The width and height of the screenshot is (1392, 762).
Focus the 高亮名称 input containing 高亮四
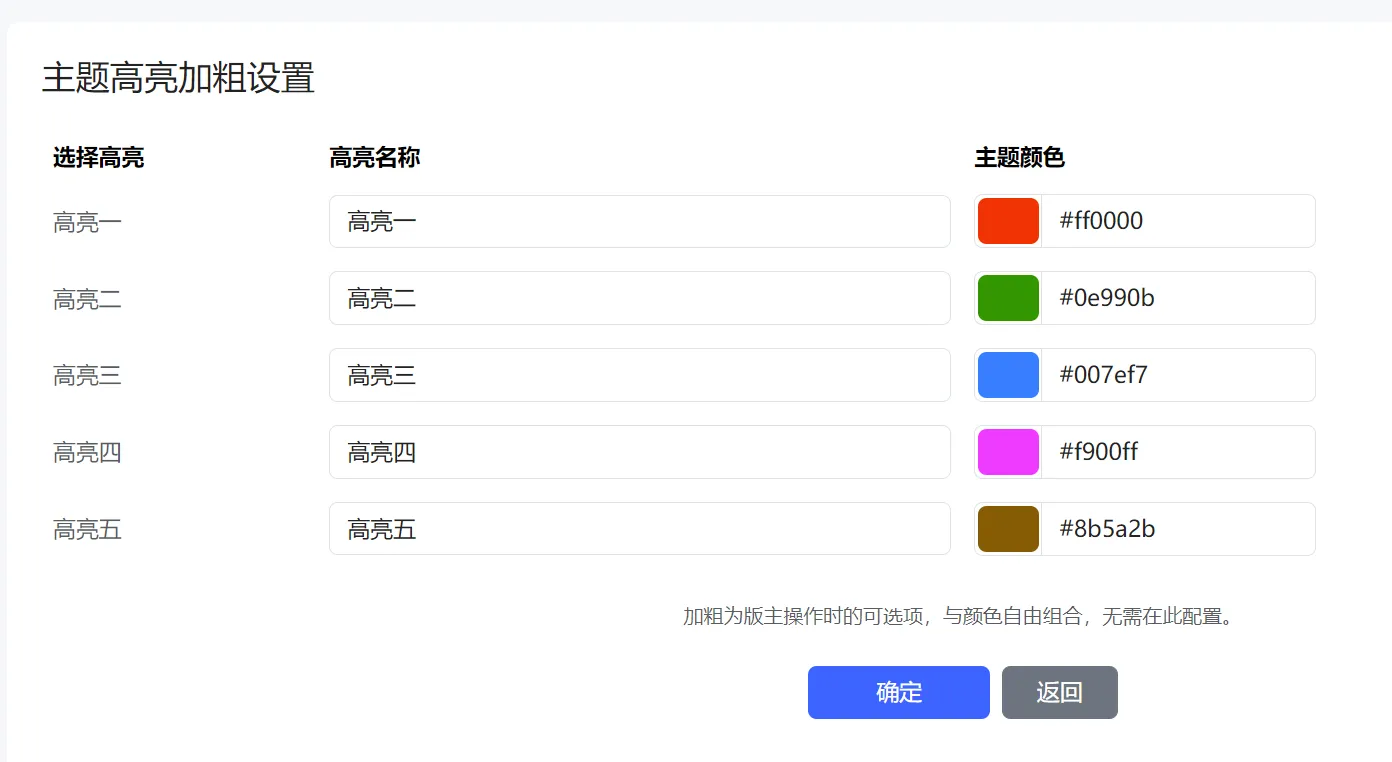[x=640, y=452]
